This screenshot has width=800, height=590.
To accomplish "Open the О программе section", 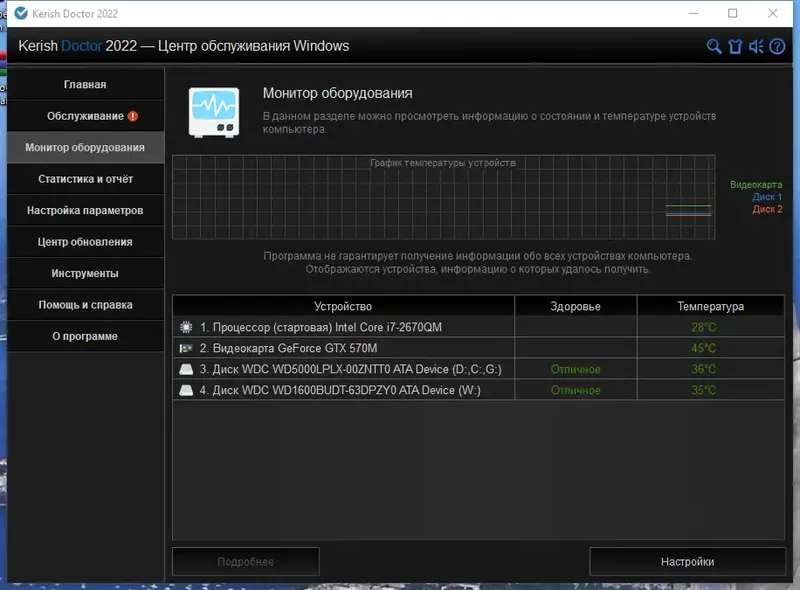I will pos(85,336).
